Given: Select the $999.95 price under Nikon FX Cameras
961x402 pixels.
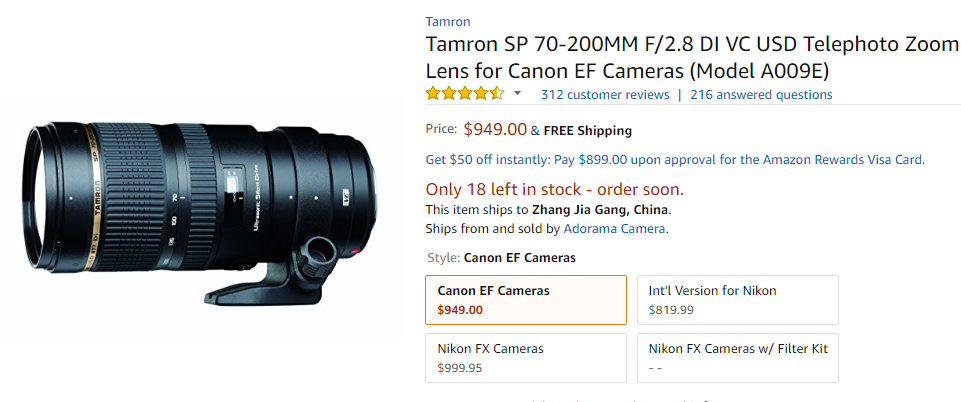Looking at the screenshot, I should coord(460,368).
